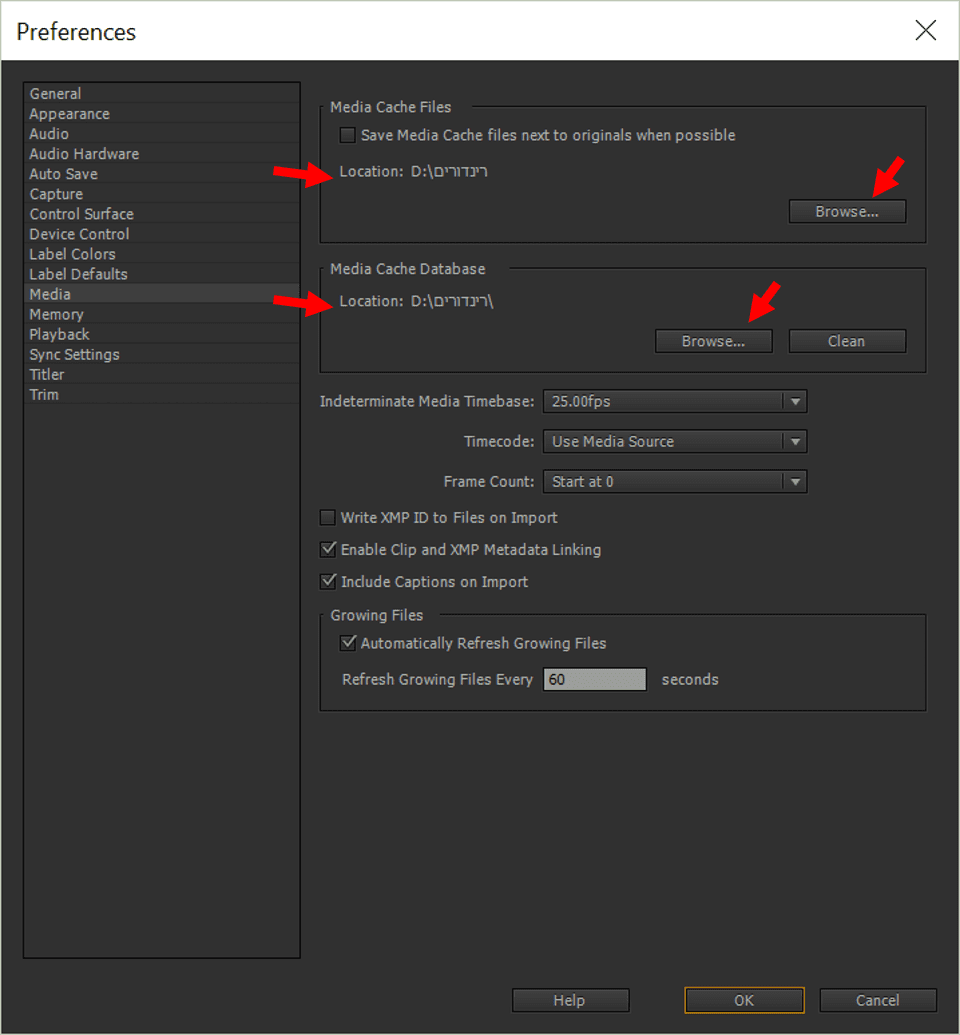
Task: Disable Enable Clip and XMP Metadata Linking
Action: coord(327,549)
